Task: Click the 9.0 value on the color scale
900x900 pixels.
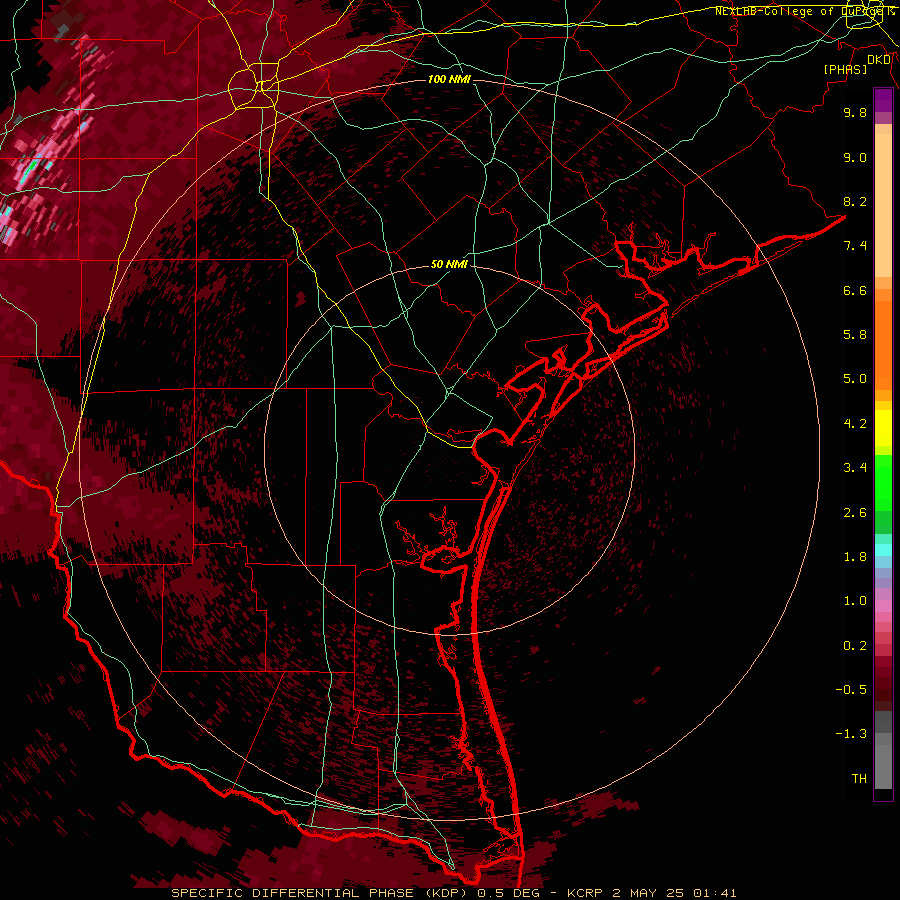Action: click(x=855, y=157)
